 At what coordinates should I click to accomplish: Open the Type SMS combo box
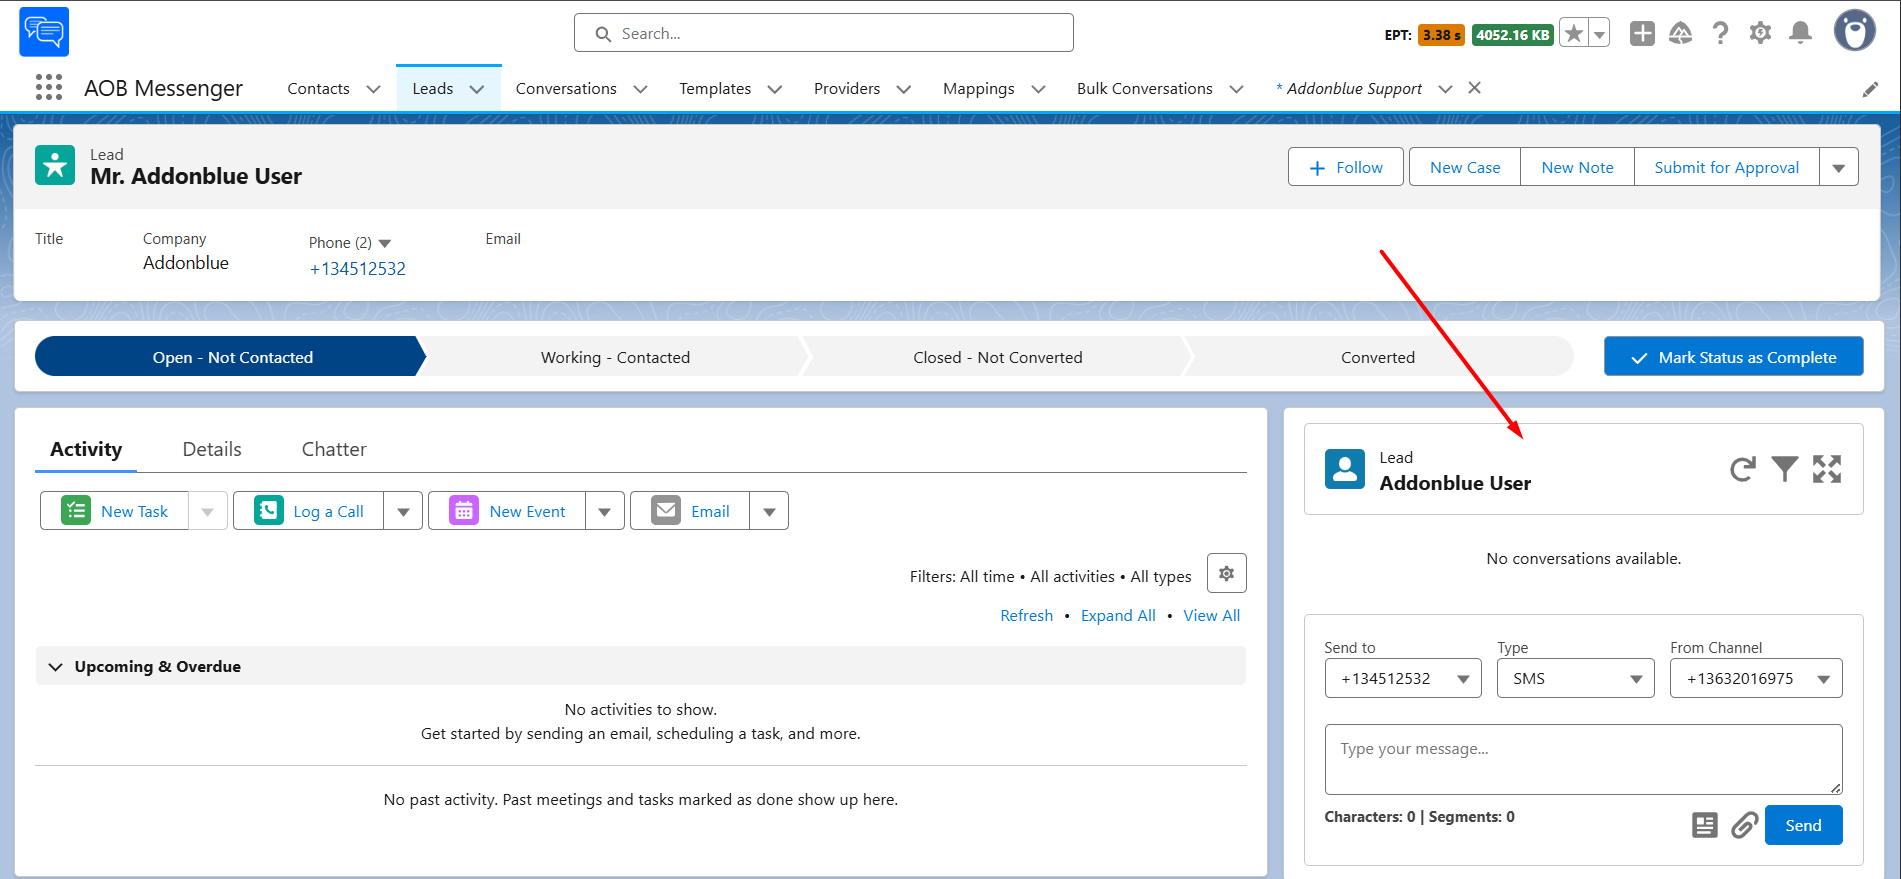tap(1576, 678)
